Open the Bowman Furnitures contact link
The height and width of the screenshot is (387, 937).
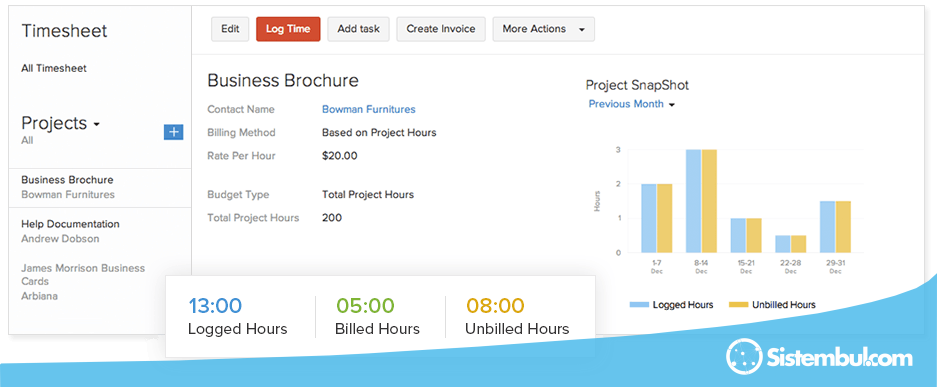coord(369,109)
